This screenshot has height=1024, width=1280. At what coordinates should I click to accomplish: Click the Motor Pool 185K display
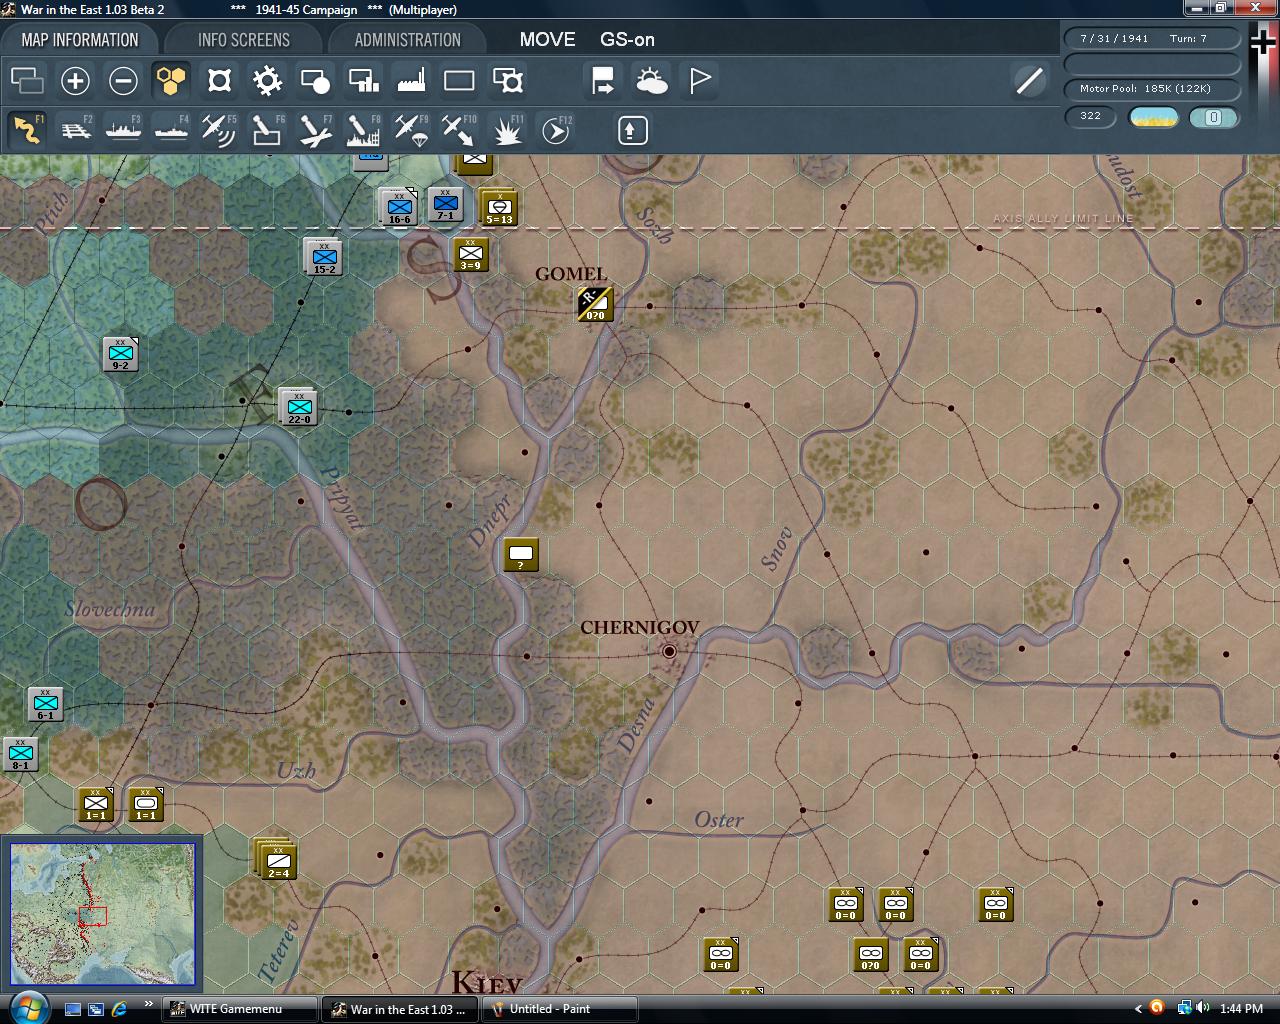[1152, 89]
